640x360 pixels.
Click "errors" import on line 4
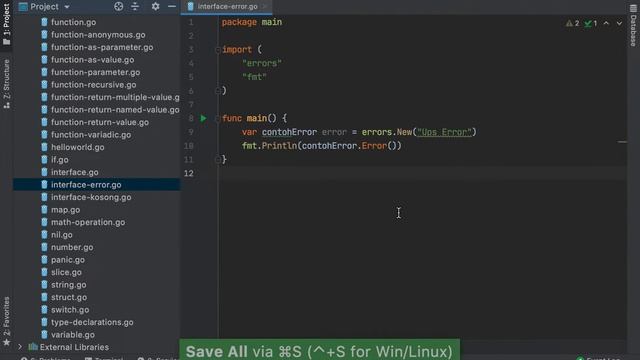[x=262, y=64]
